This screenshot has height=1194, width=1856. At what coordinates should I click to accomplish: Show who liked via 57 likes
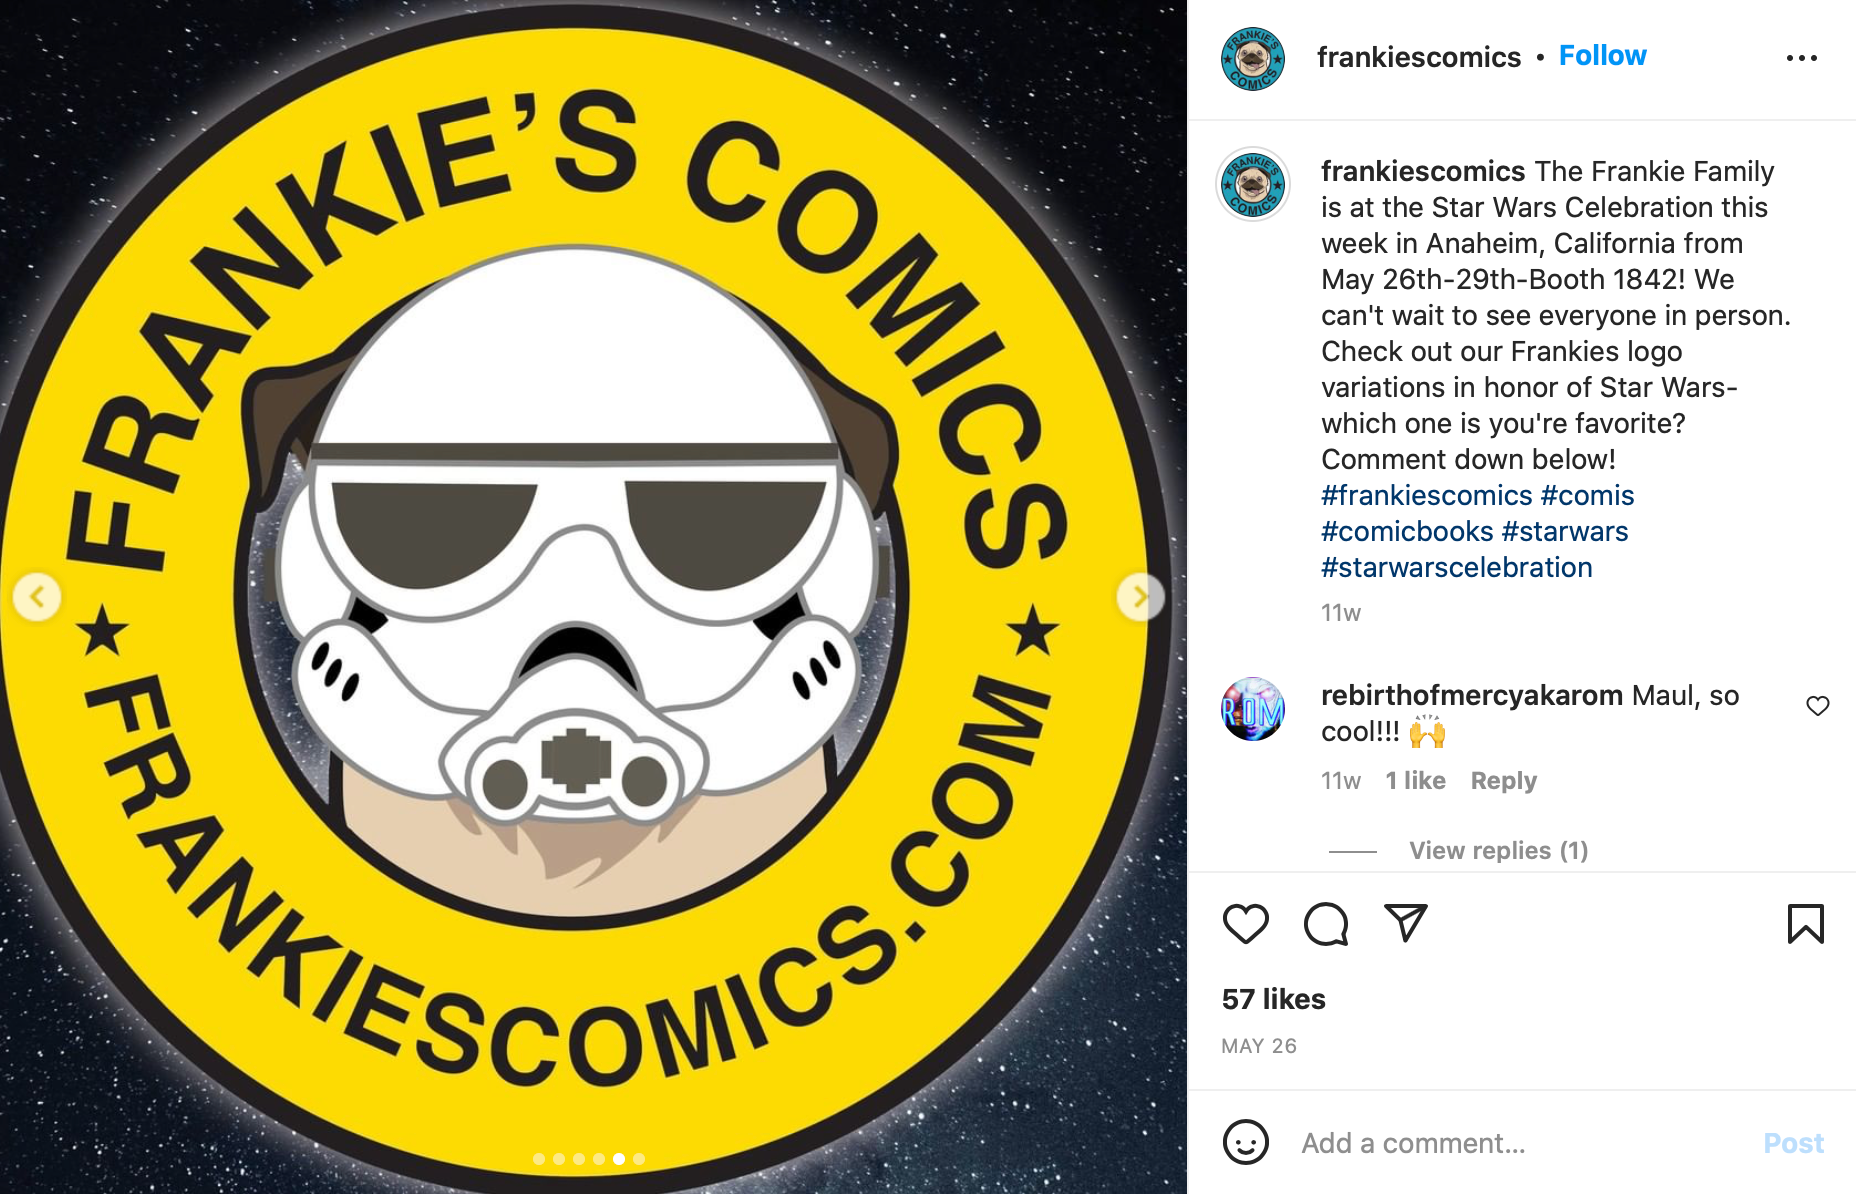pyautogui.click(x=1273, y=999)
